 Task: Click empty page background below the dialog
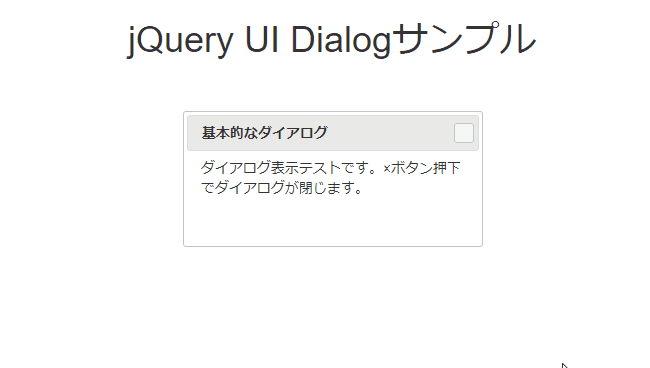[333, 307]
